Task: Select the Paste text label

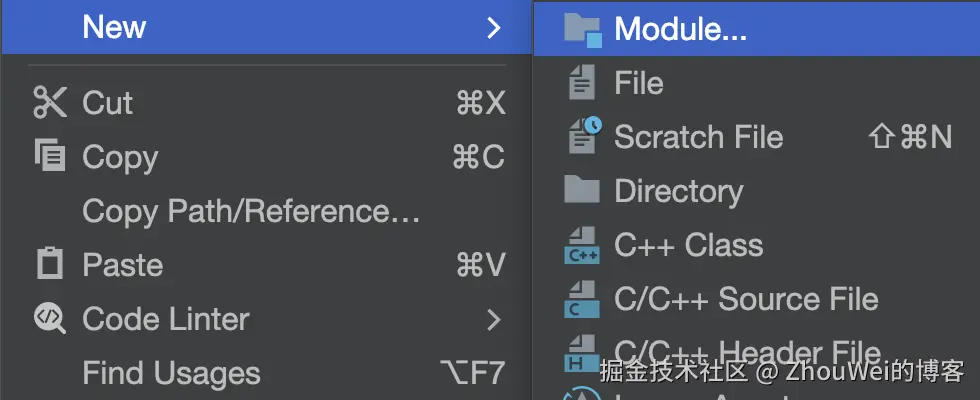Action: click(x=122, y=265)
